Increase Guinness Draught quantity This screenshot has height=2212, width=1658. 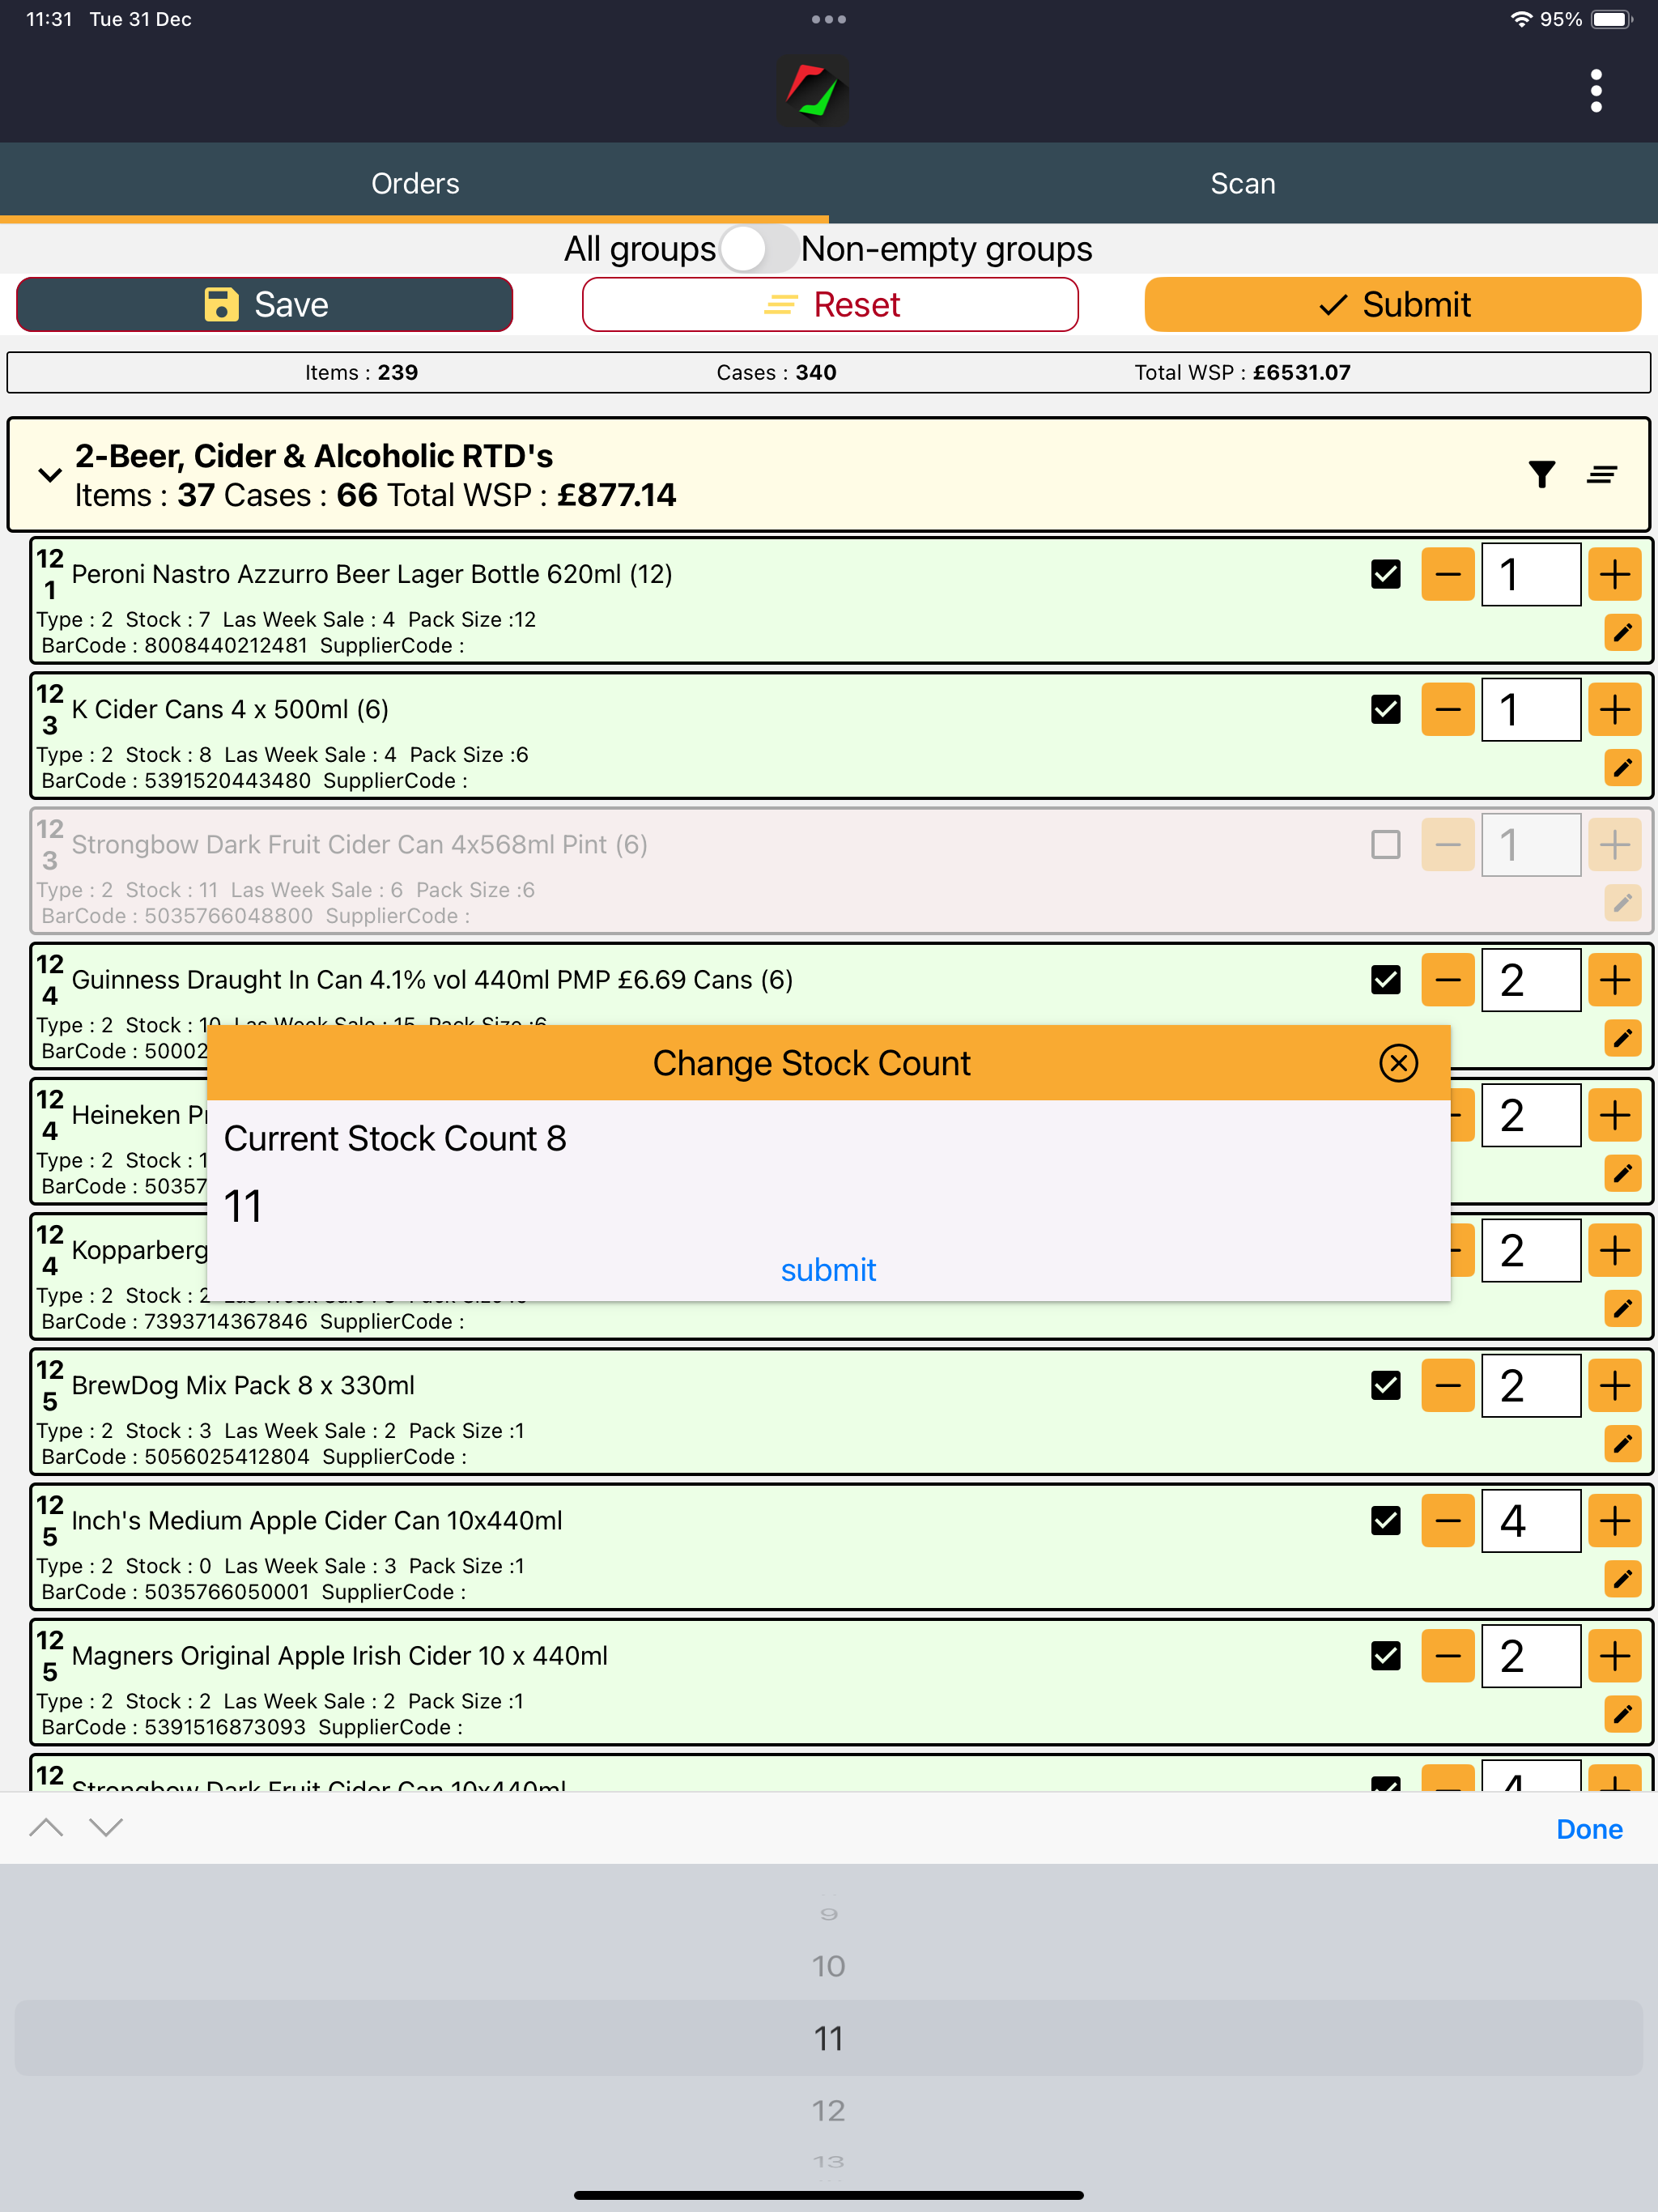pos(1614,980)
